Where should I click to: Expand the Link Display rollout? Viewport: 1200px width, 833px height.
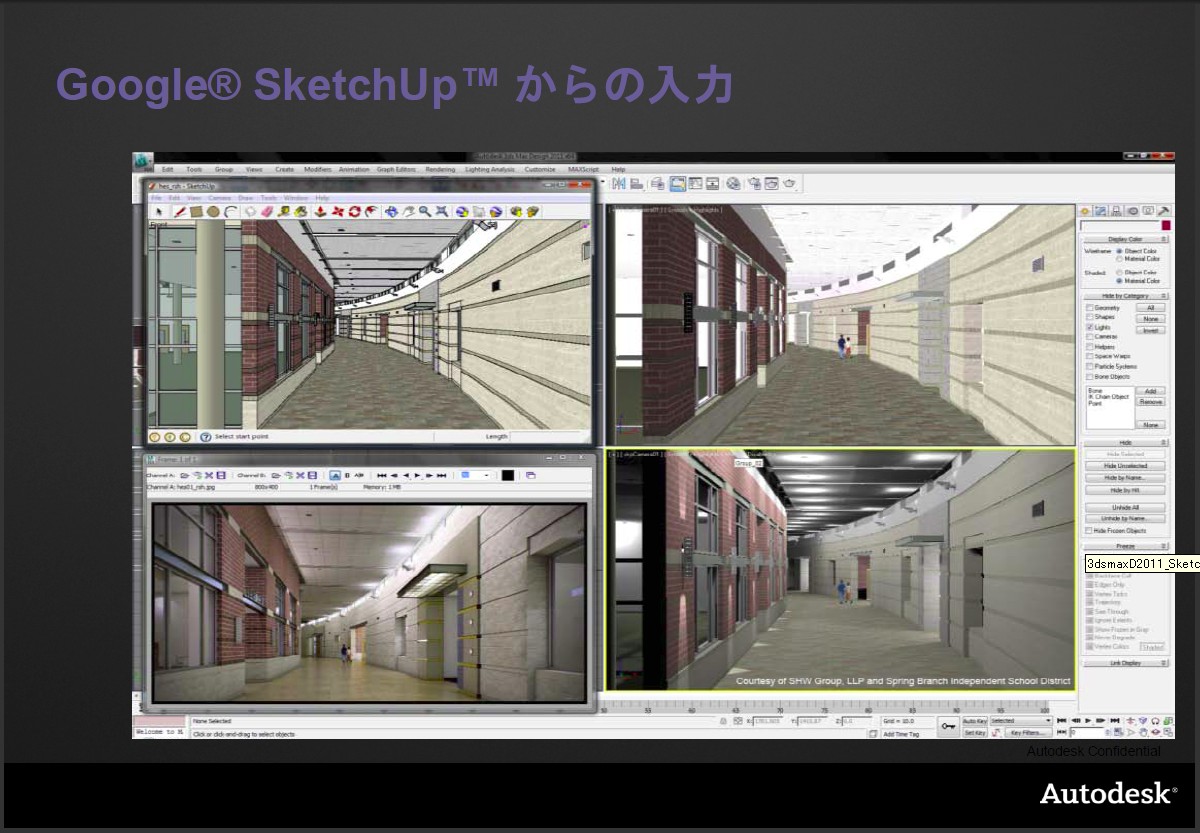[x=1125, y=663]
